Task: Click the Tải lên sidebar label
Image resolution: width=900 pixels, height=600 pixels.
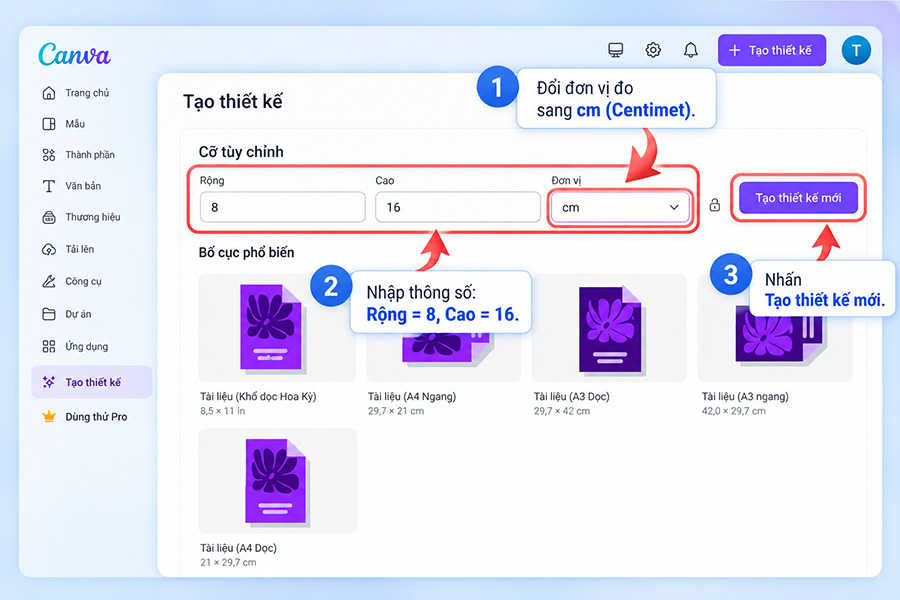Action: pyautogui.click(x=80, y=249)
